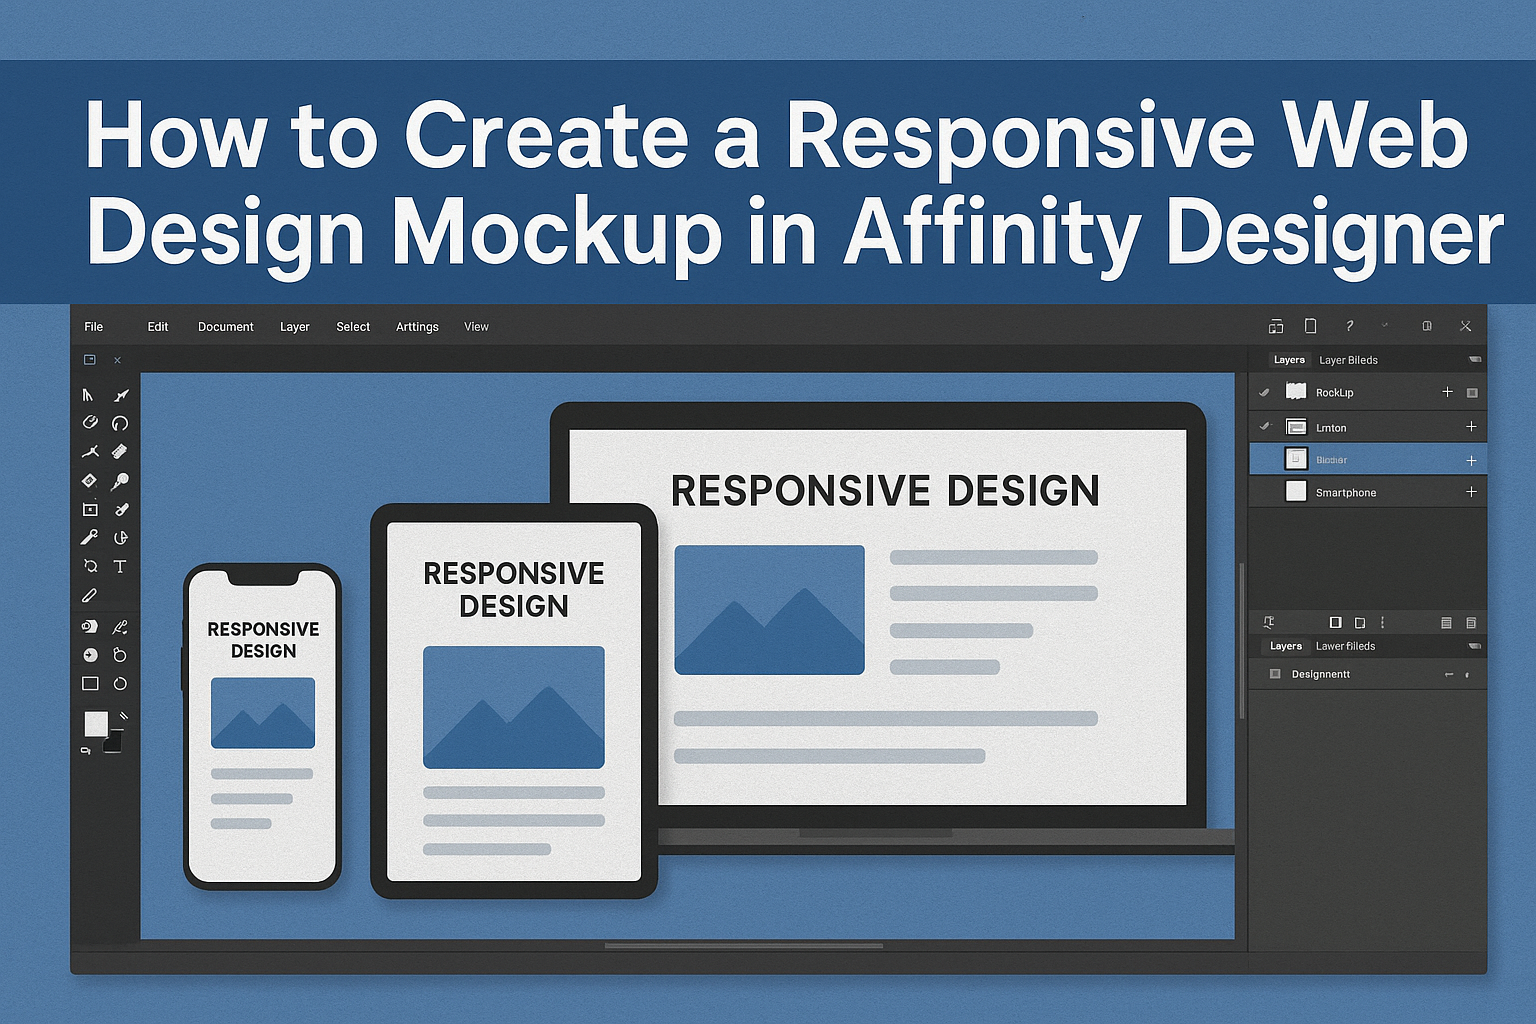Click the white fill color swatch

pos(96,723)
